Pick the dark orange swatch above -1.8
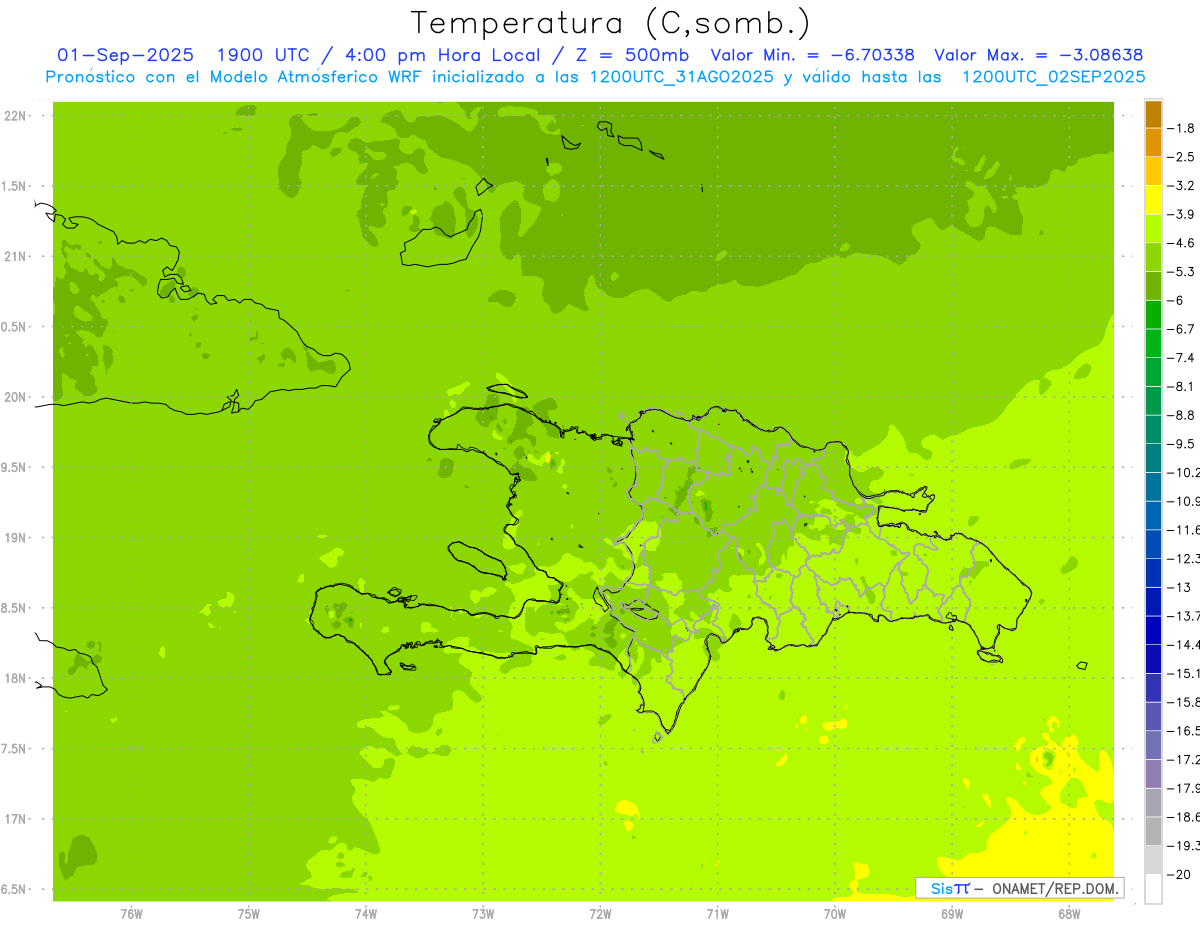The image size is (1200, 927). click(x=1153, y=115)
